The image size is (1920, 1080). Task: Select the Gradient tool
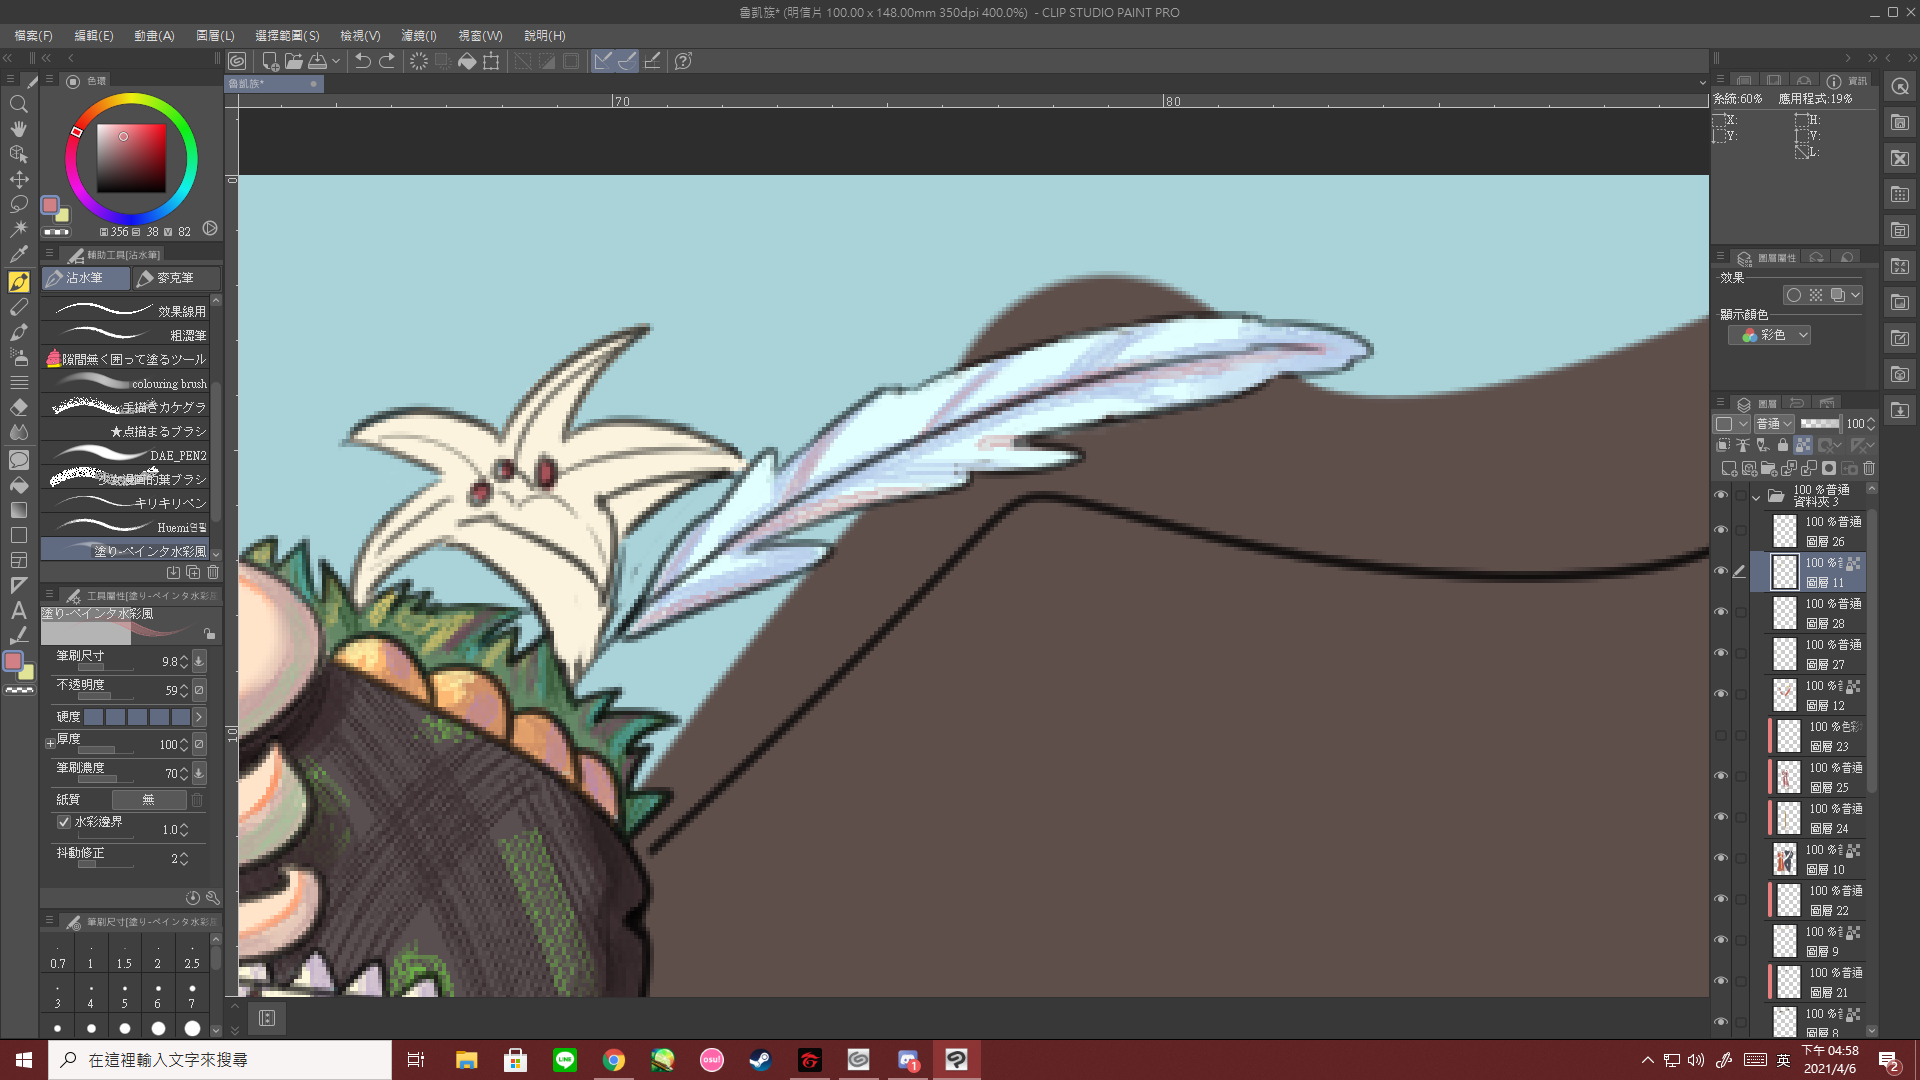pos(18,510)
